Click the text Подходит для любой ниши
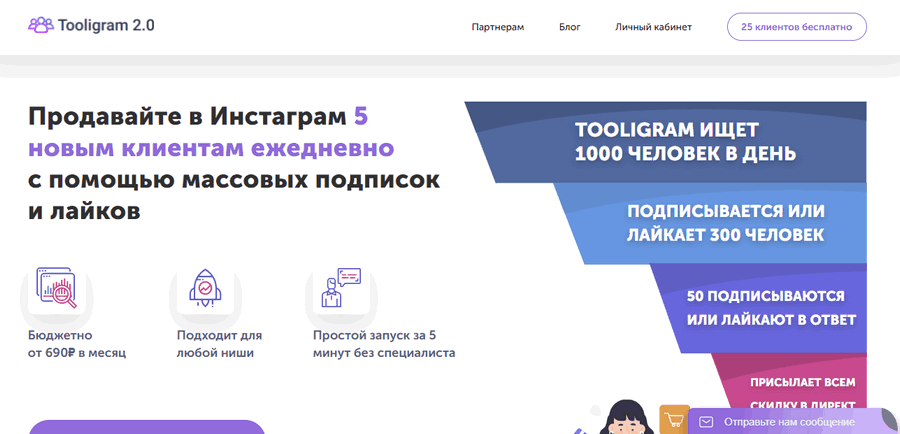Viewport: 900px width, 434px height. 219,344
